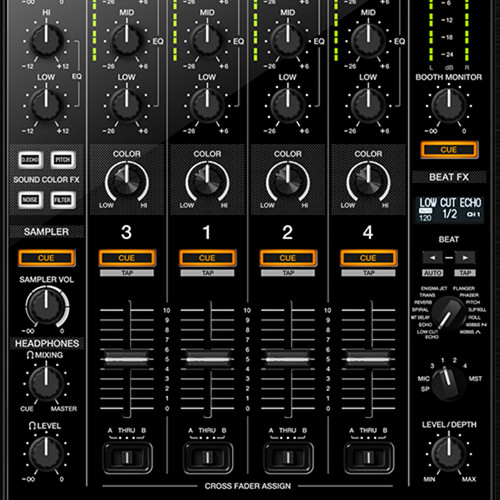Click the Beat FX TAP button
Screen dimensions: 500x500
465,273
